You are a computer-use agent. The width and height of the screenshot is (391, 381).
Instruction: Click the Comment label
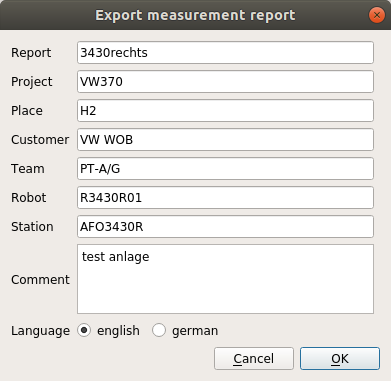40,280
